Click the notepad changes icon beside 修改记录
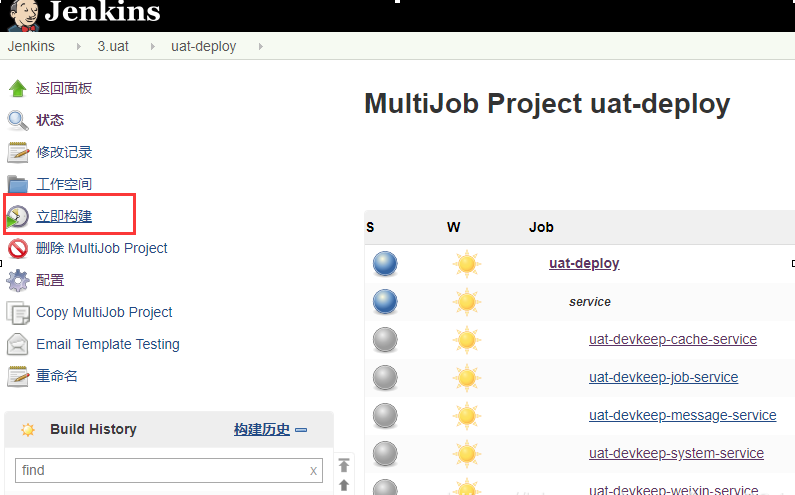The height and width of the screenshot is (495, 795). click(x=18, y=152)
